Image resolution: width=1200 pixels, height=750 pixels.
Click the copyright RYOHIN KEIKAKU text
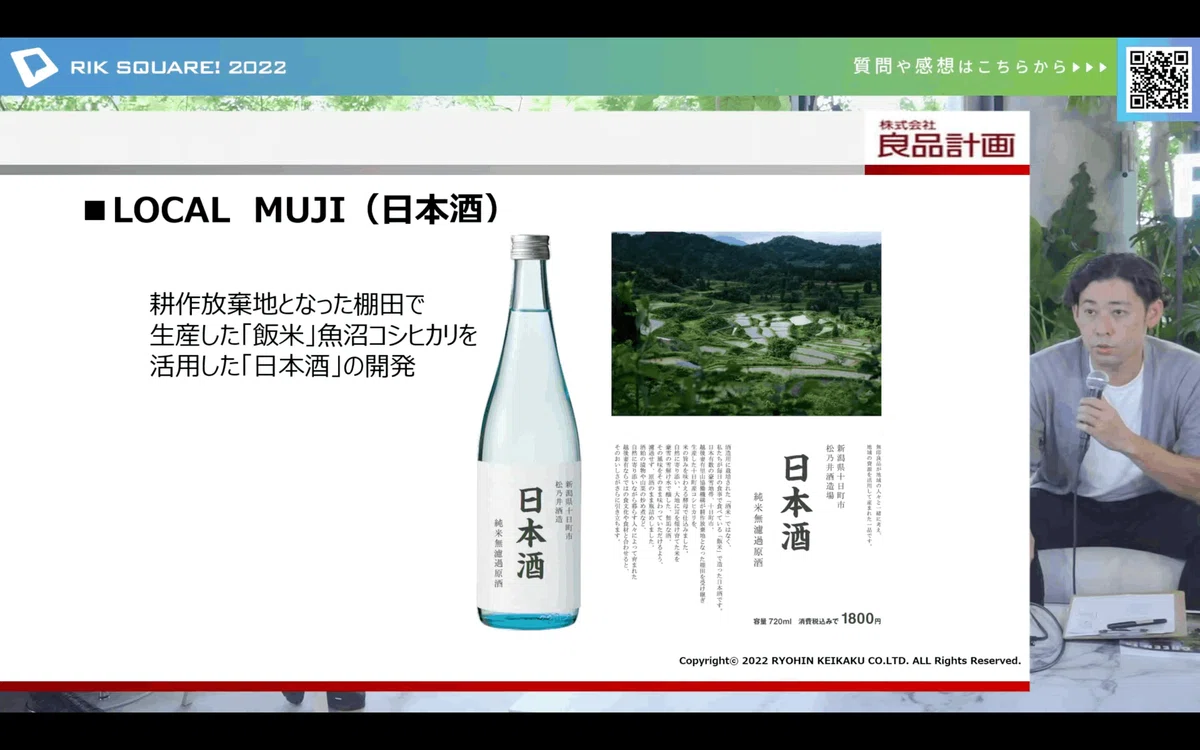(x=850, y=660)
